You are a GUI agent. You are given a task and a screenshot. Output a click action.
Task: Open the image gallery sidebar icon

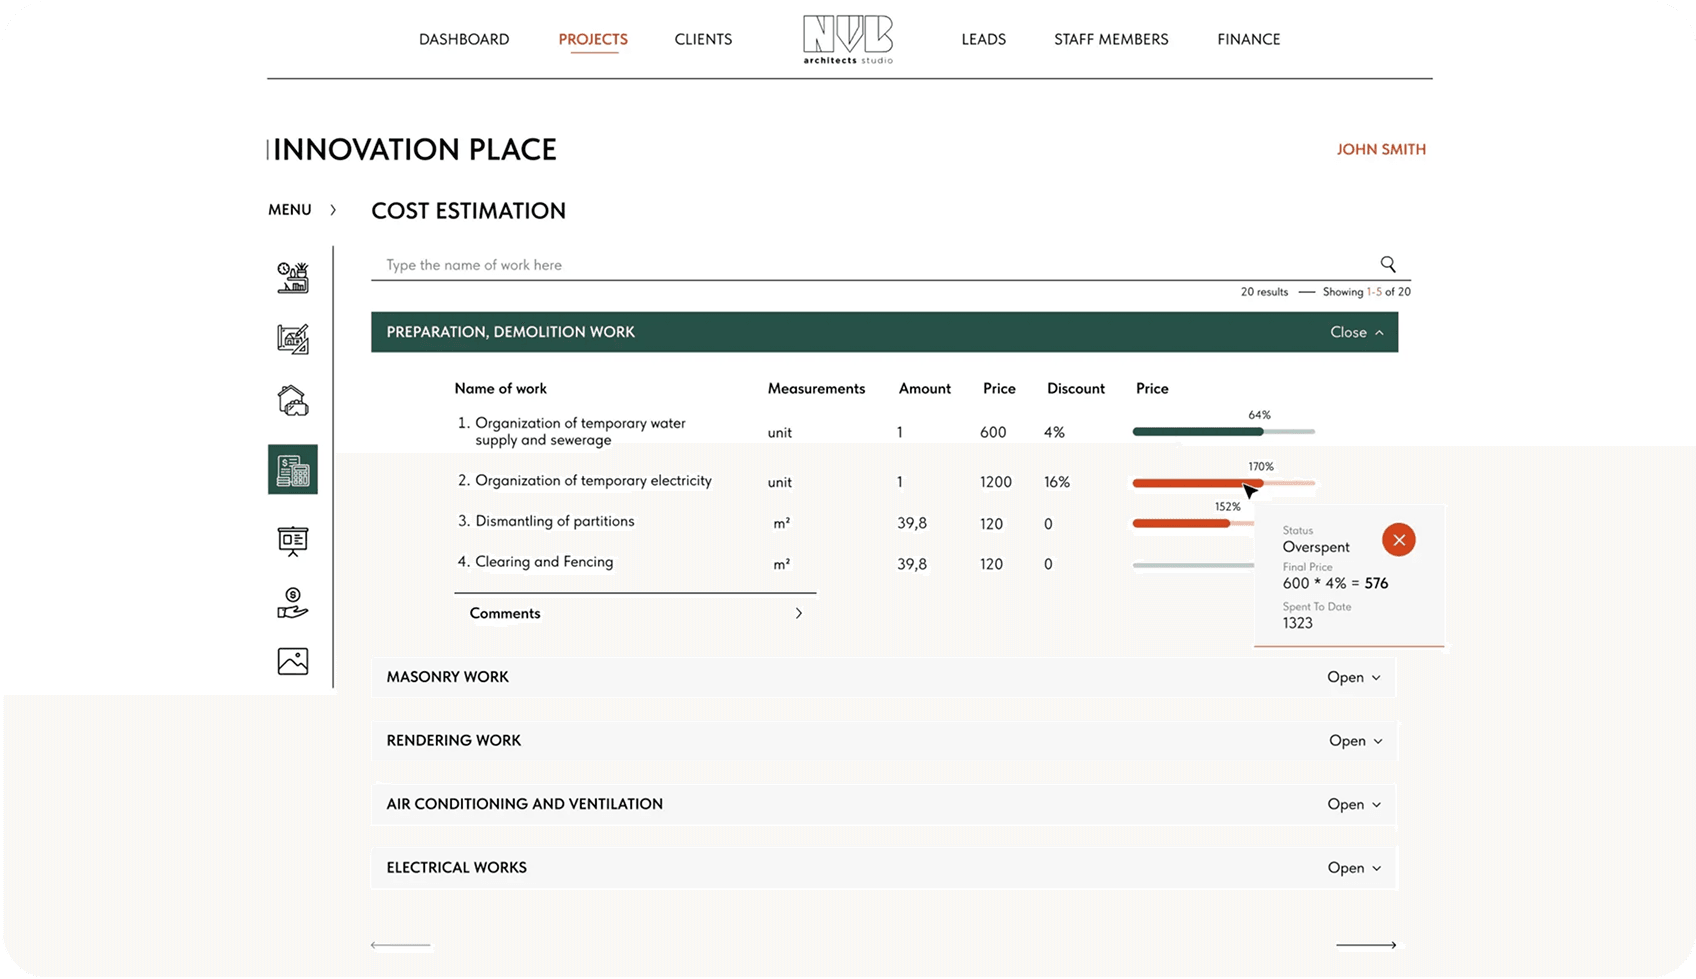[293, 661]
